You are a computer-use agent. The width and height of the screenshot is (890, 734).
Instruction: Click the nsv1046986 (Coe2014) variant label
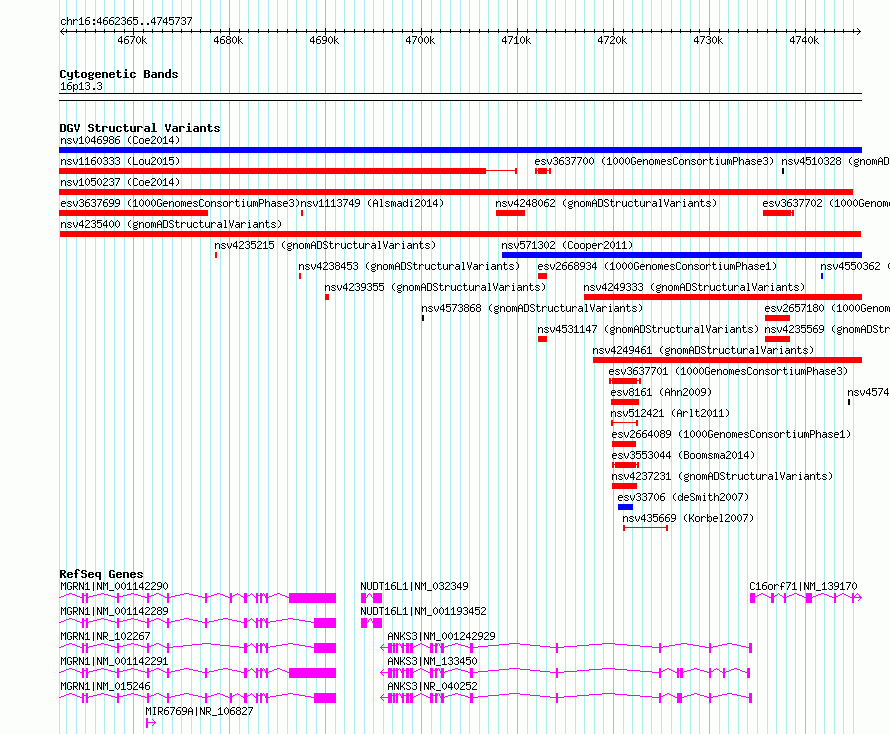click(x=120, y=140)
